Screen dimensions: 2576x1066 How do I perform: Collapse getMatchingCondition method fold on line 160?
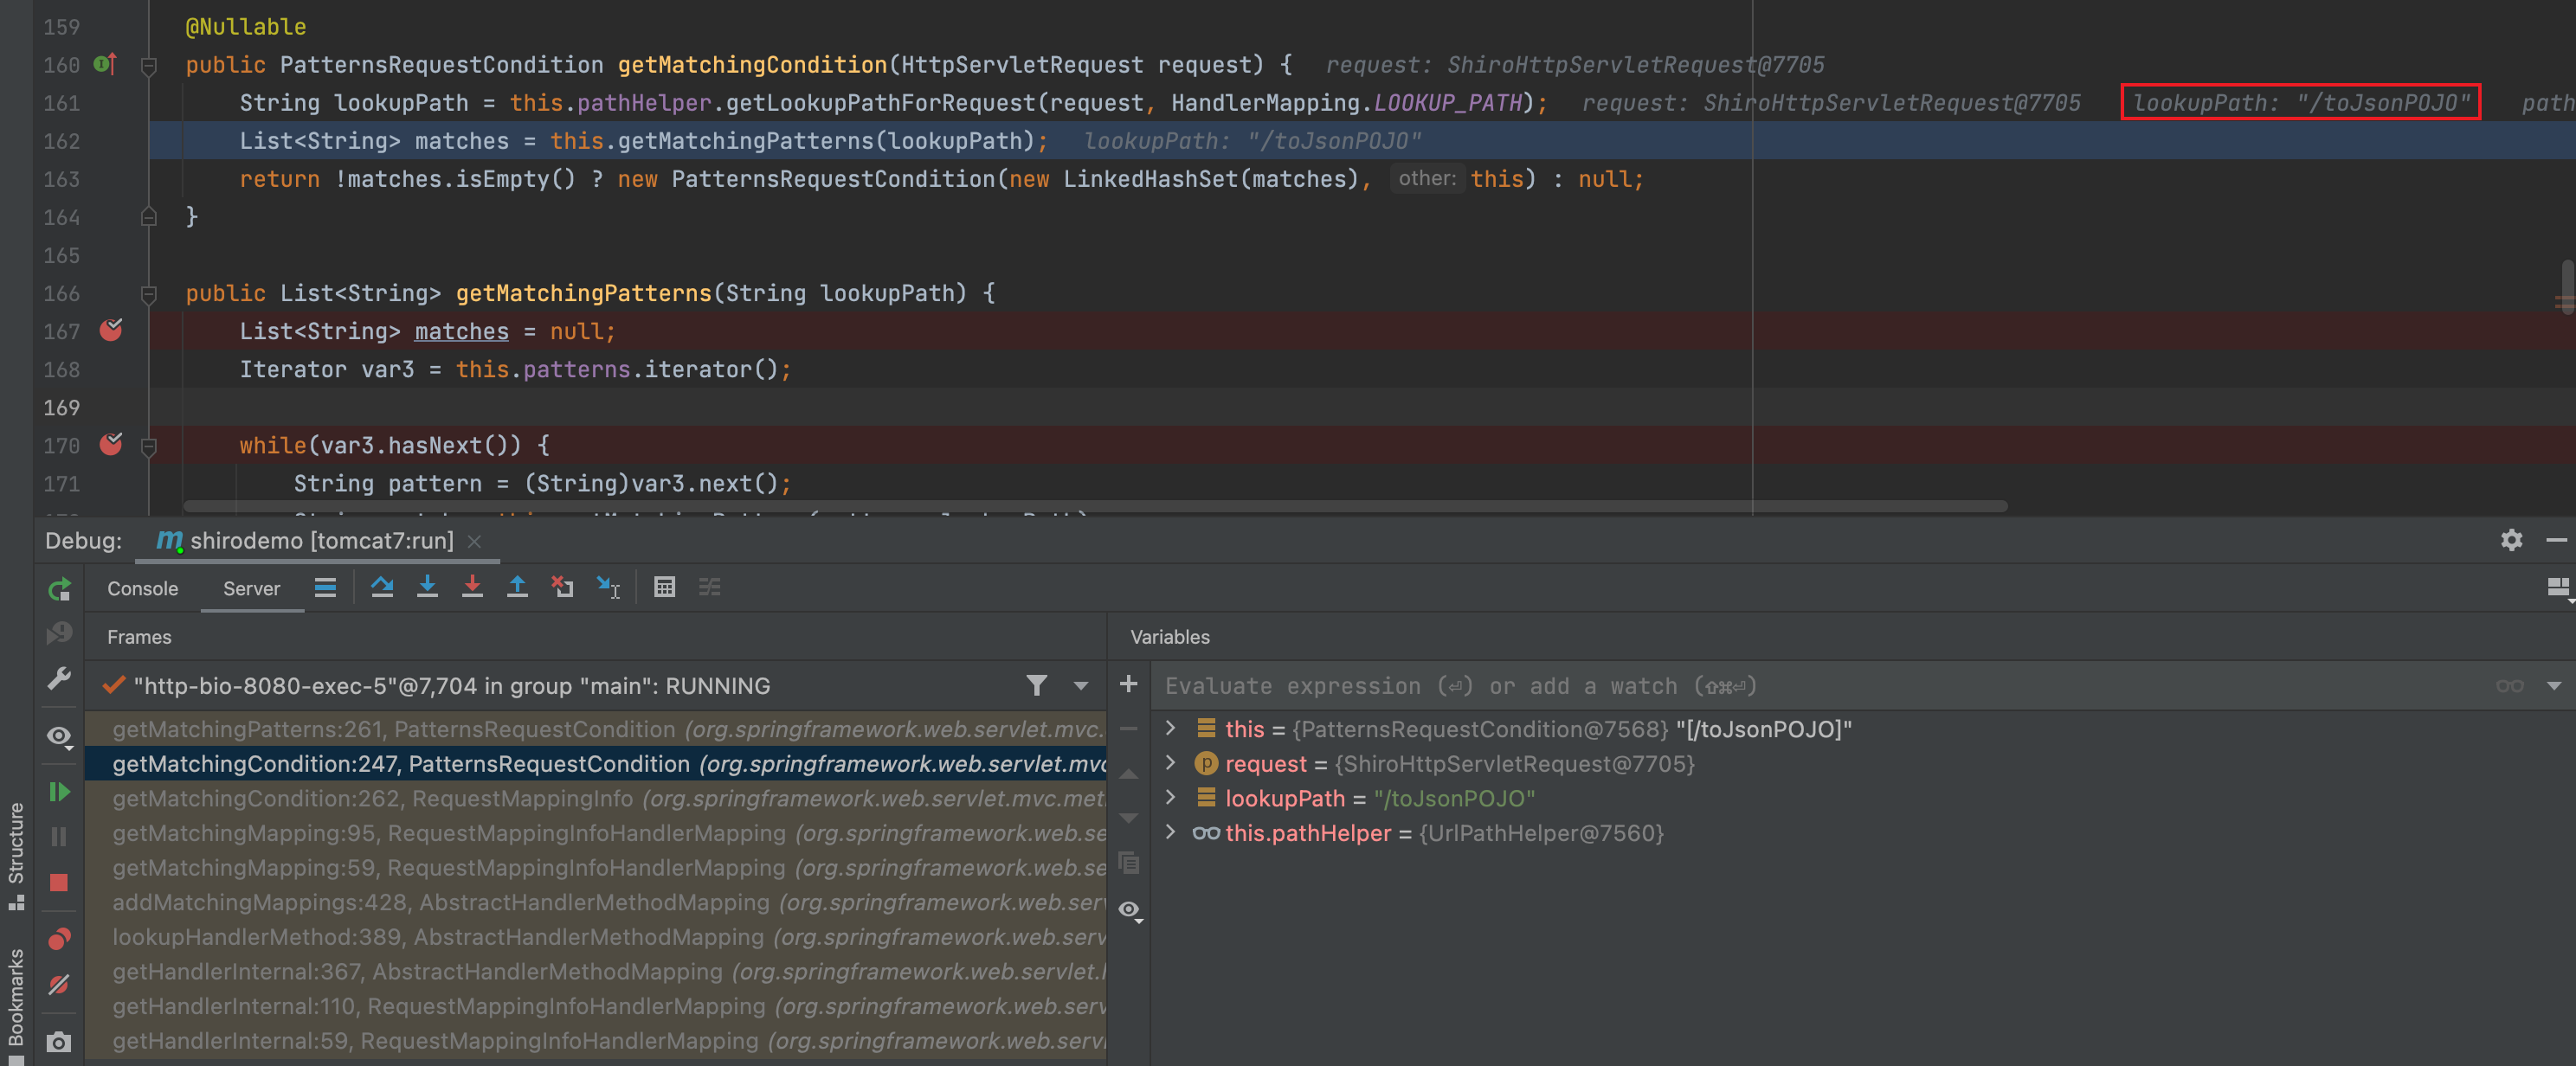click(x=149, y=66)
